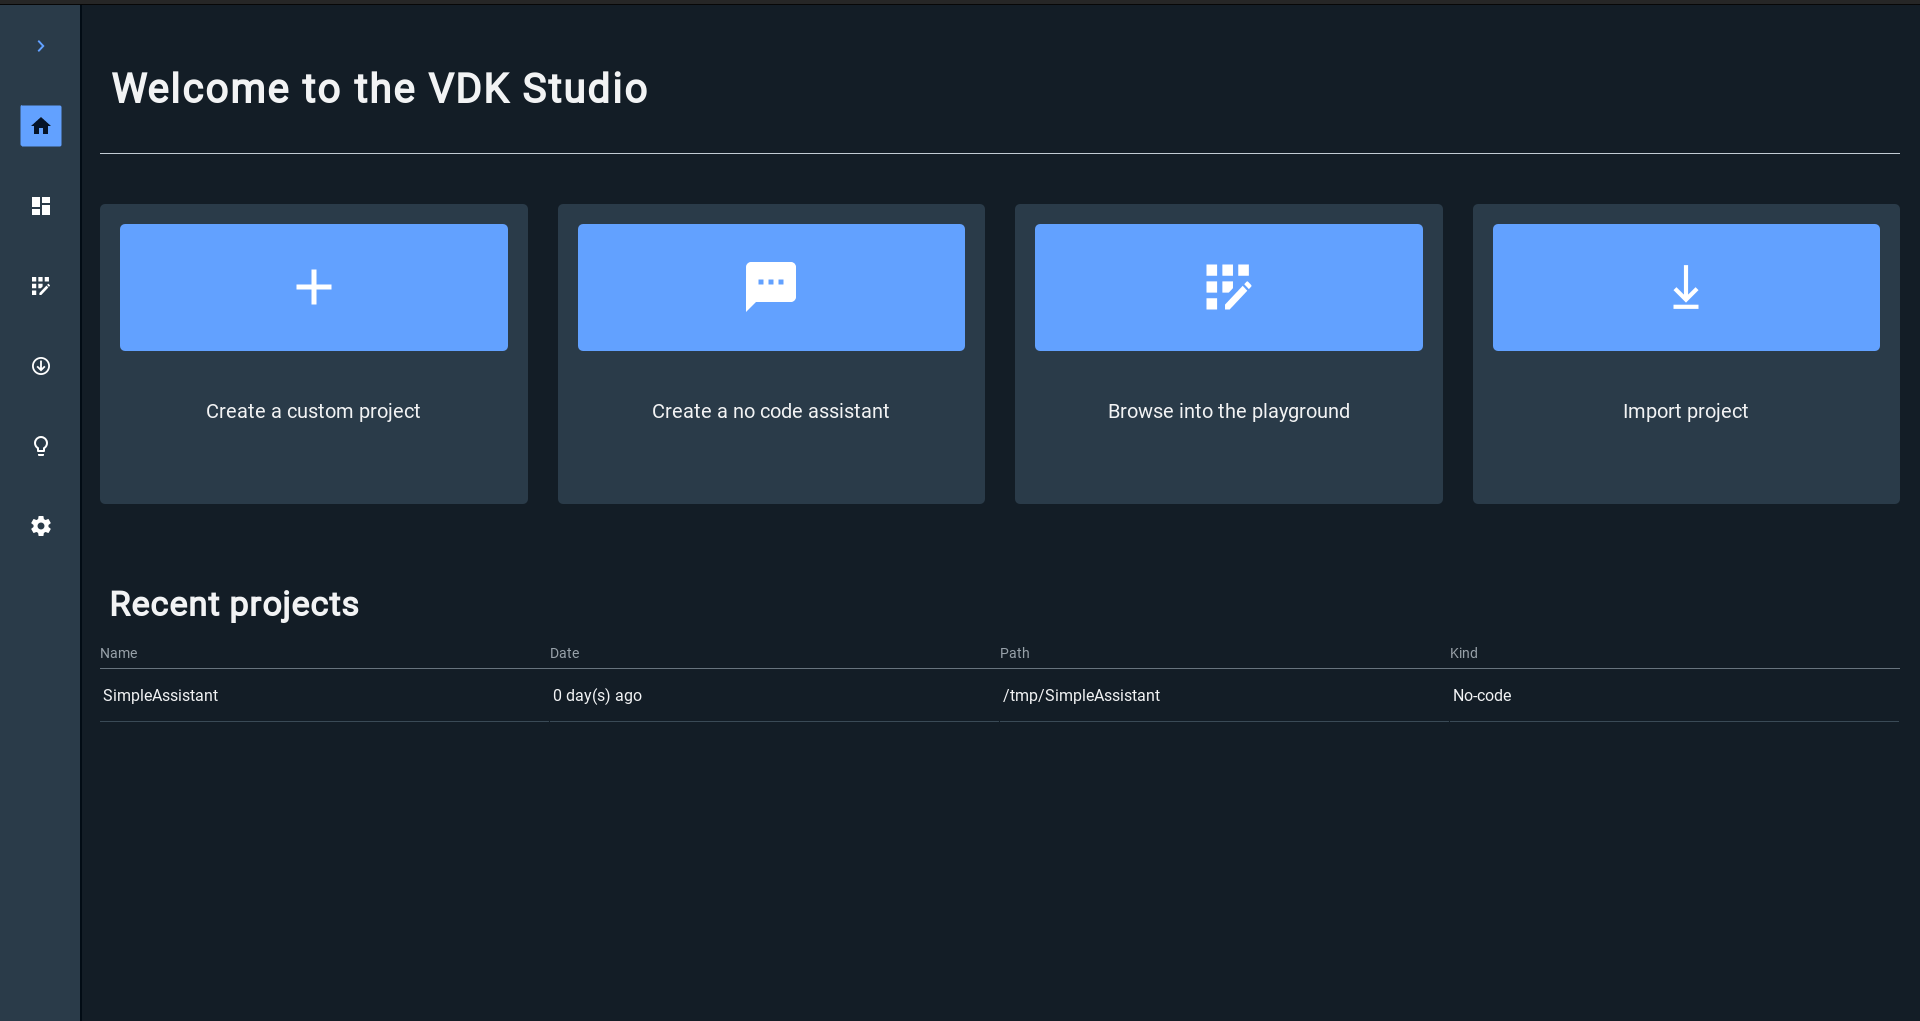Click the Name column header
Image resolution: width=1920 pixels, height=1021 pixels.
(119, 653)
